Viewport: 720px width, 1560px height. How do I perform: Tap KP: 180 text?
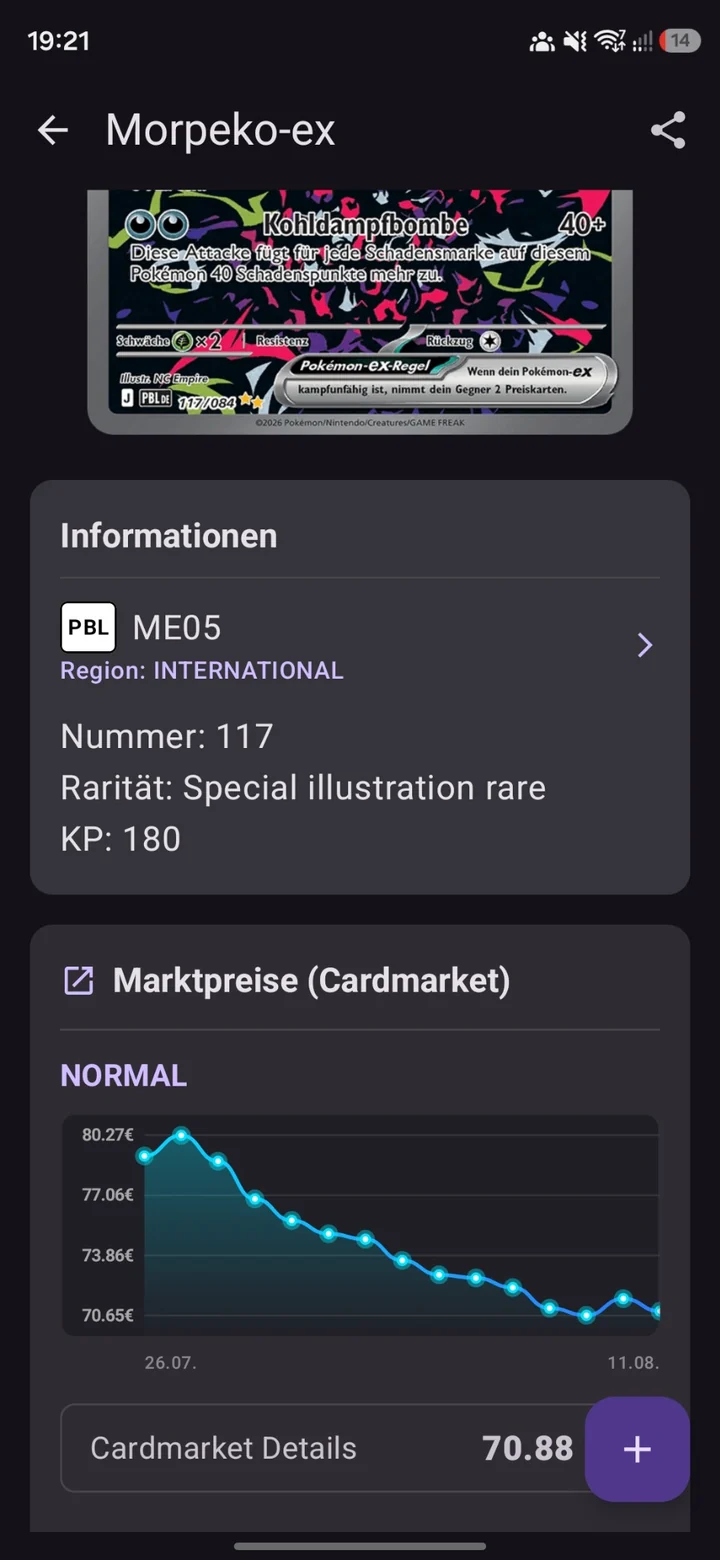(121, 839)
